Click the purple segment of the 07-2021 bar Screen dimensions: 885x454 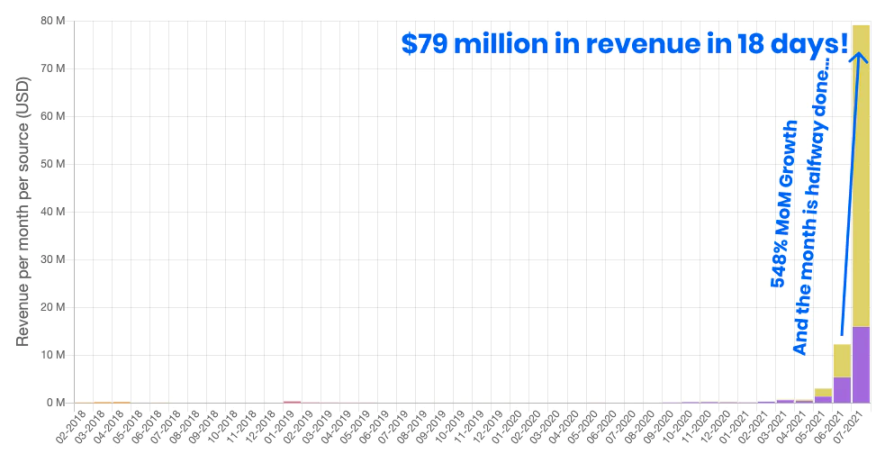tap(861, 365)
